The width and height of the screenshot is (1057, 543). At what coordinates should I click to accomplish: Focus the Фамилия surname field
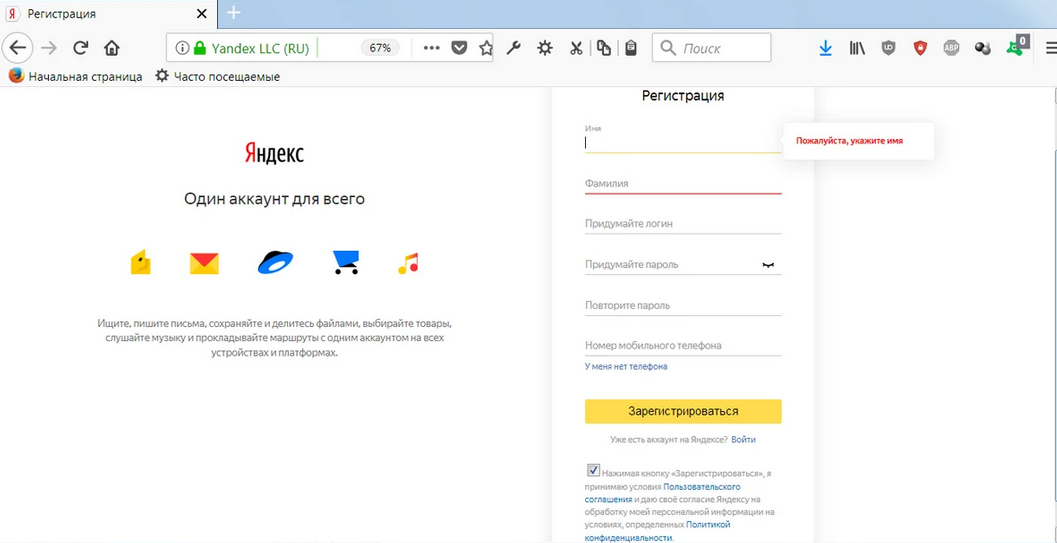[683, 183]
